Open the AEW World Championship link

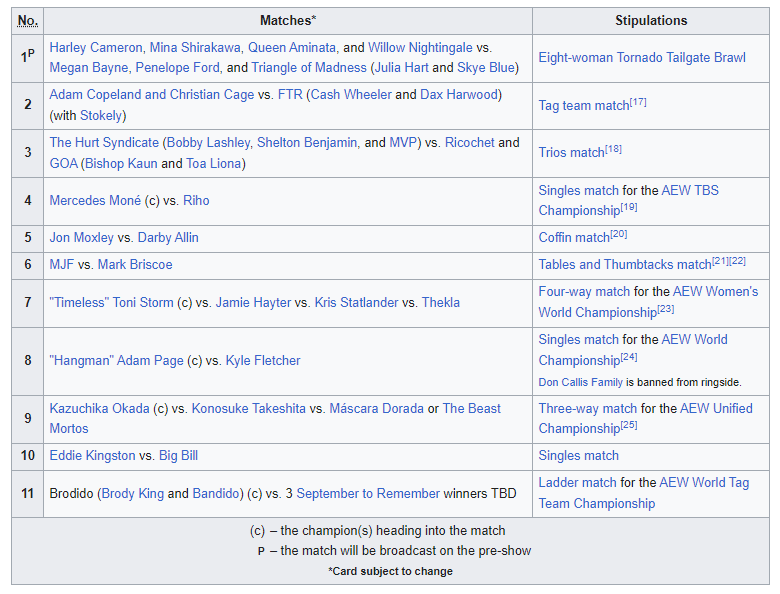click(x=633, y=350)
